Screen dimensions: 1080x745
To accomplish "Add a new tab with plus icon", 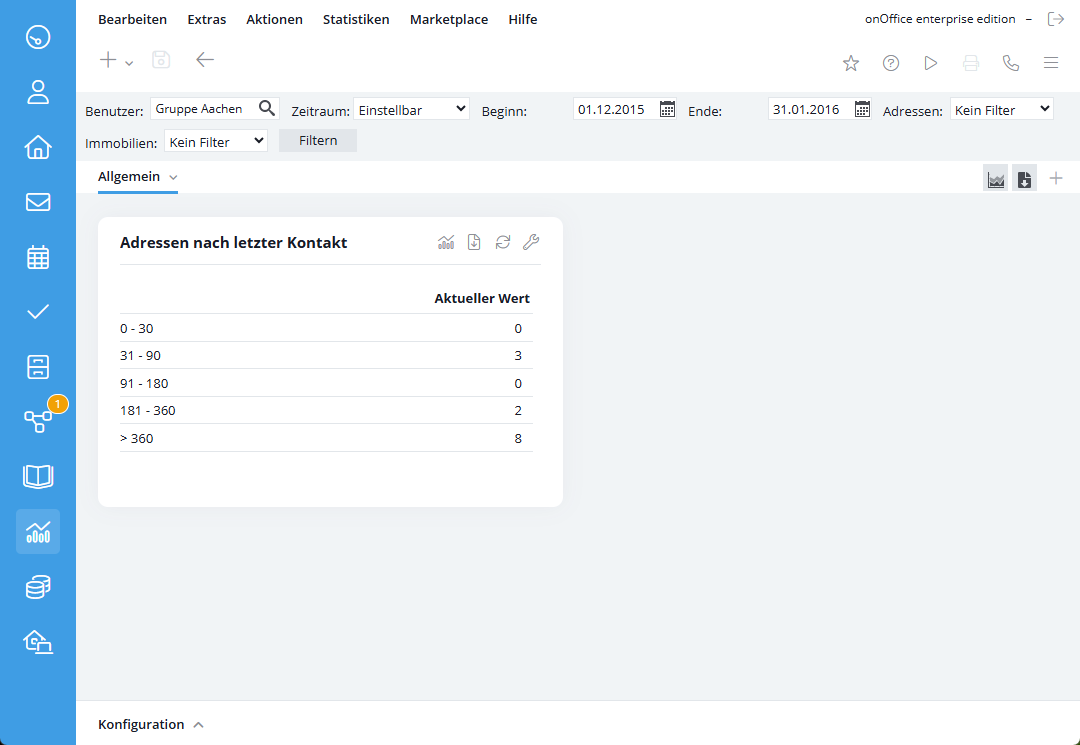I will click(1056, 179).
